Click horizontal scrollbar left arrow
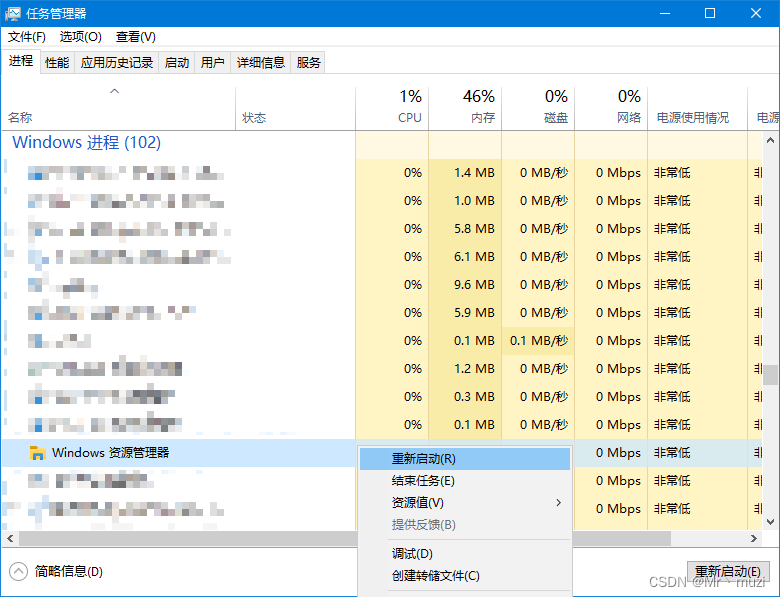The image size is (780, 597). (10, 538)
